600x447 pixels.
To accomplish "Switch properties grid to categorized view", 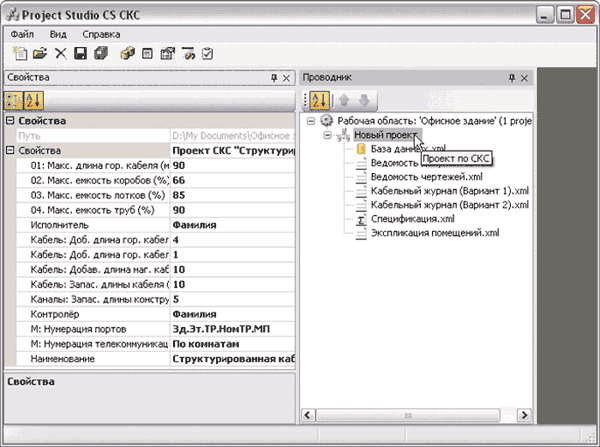I will (13, 101).
